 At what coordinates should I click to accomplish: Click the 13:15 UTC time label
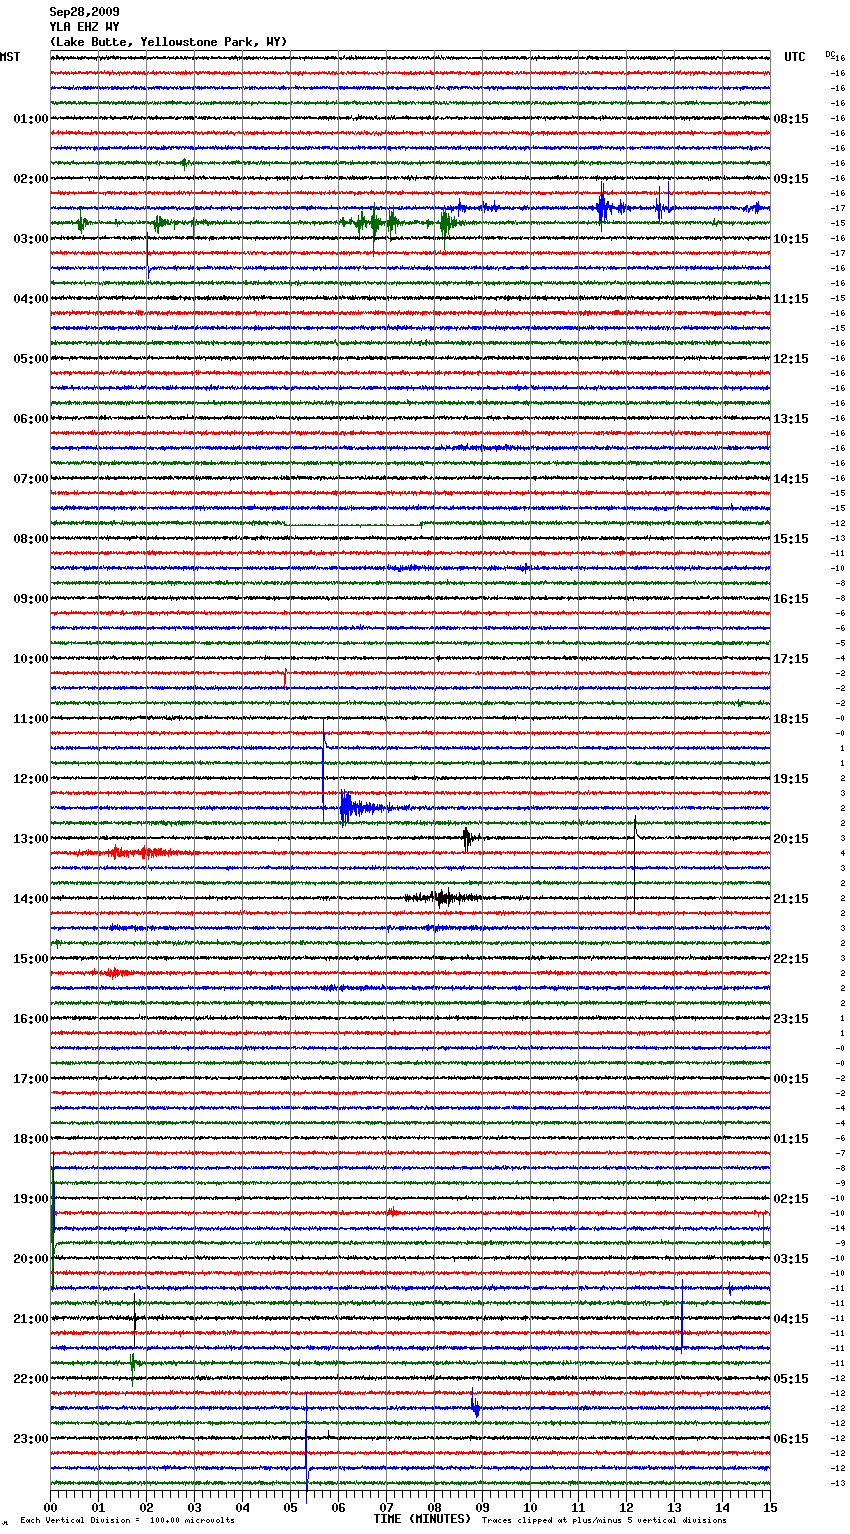(791, 419)
